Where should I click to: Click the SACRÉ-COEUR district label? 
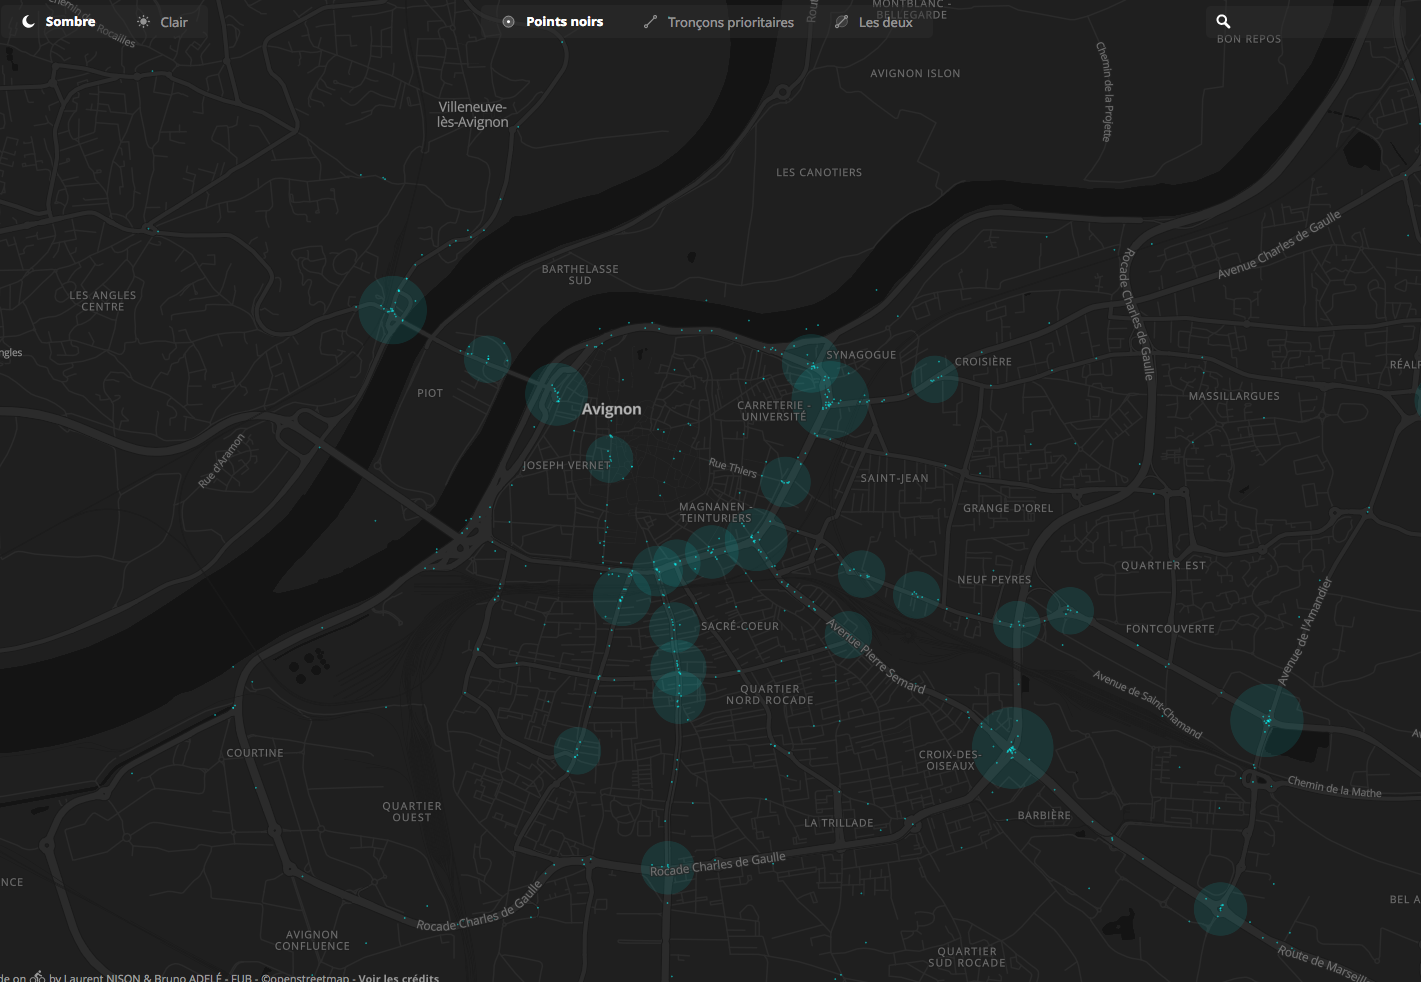(x=740, y=626)
